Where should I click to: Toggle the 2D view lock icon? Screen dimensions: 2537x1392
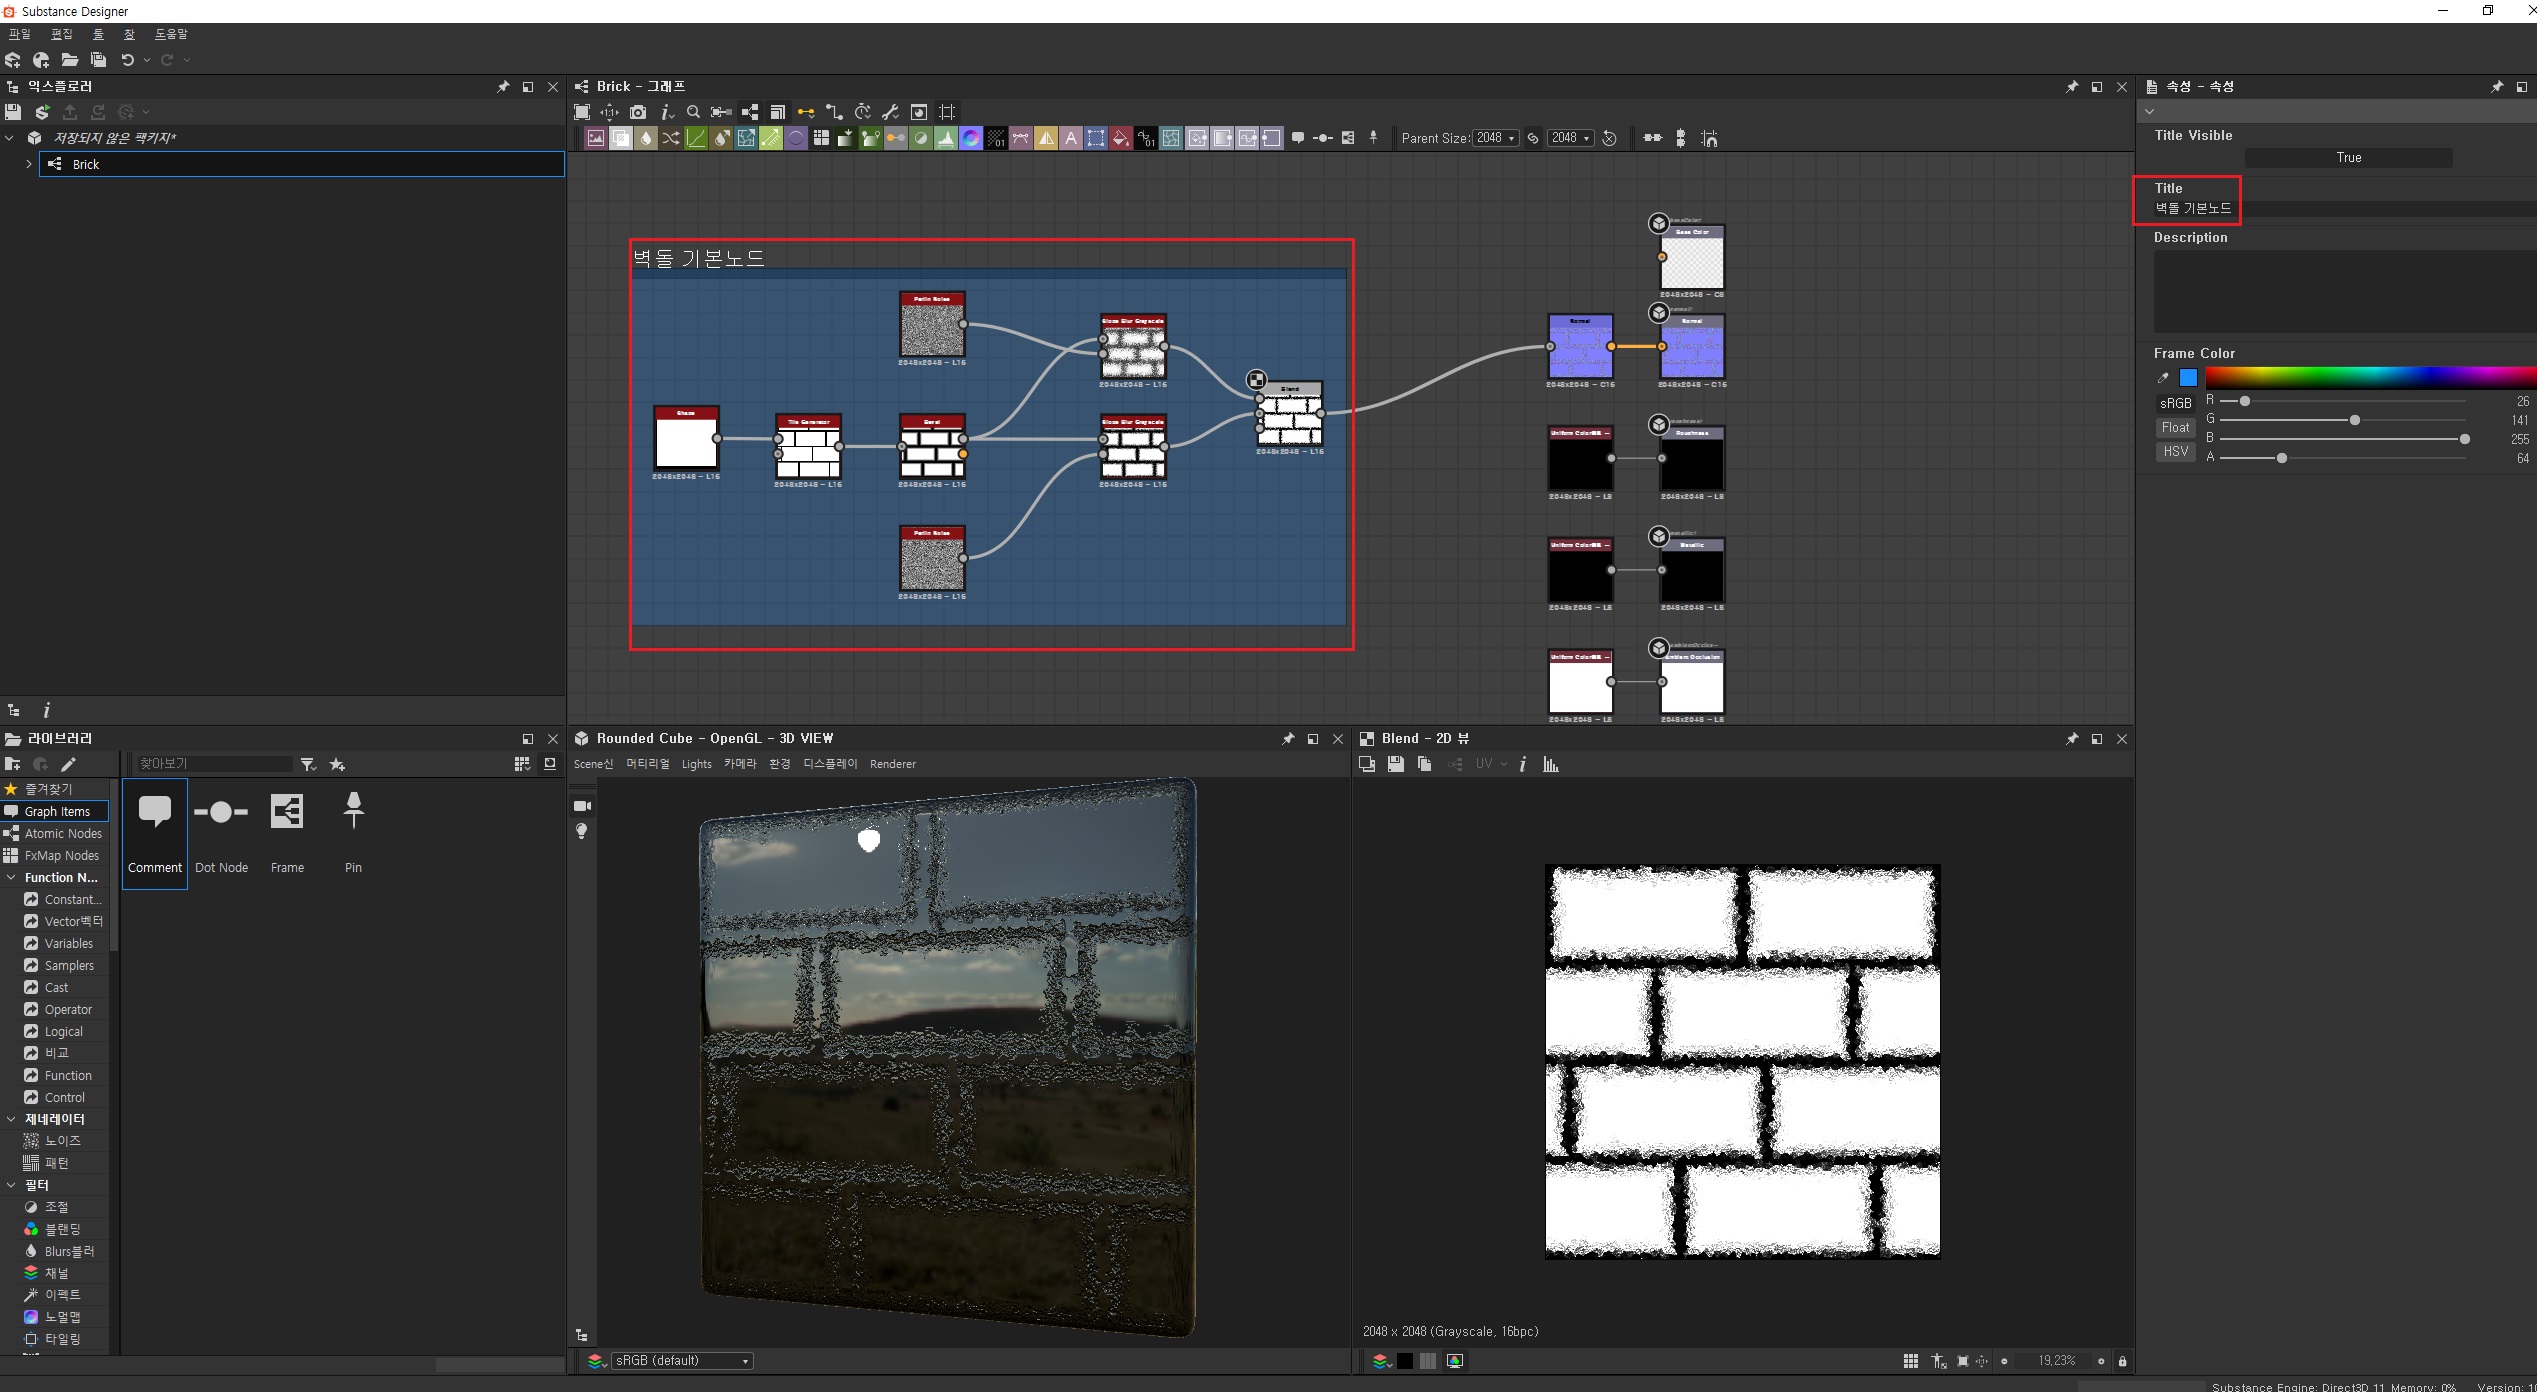(2122, 1361)
